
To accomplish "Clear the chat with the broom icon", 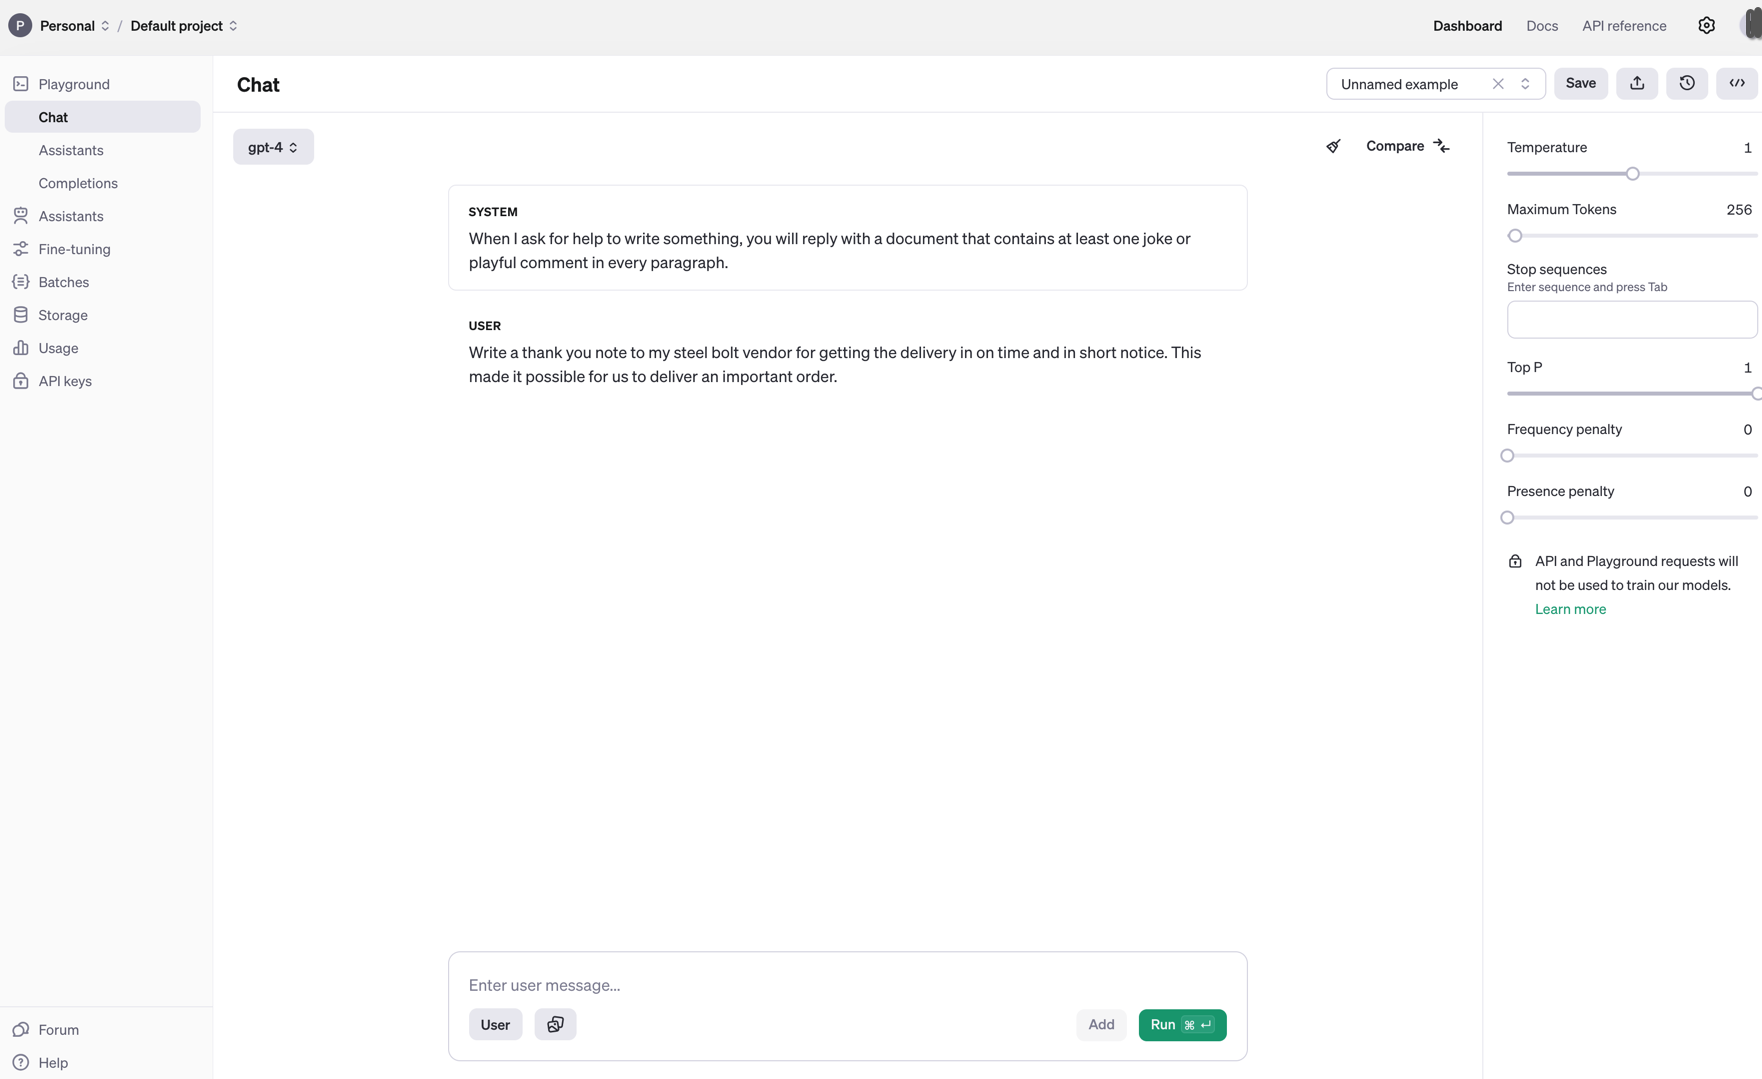I will 1333,147.
